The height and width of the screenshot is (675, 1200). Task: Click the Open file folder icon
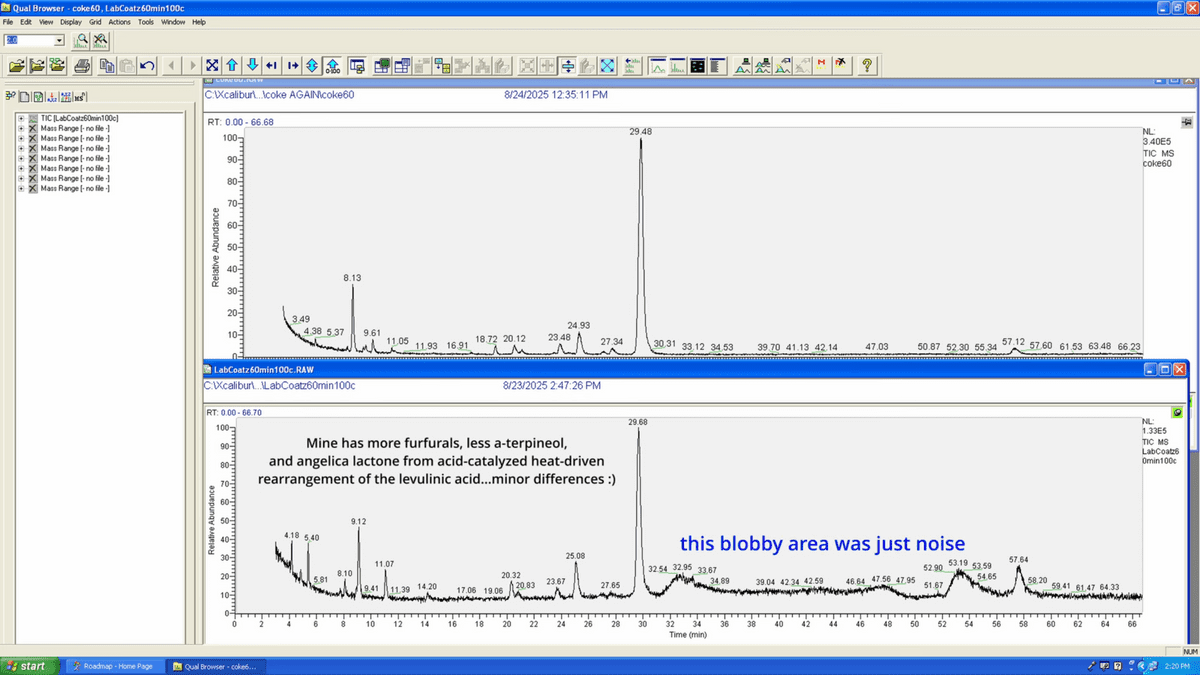click(x=16, y=66)
